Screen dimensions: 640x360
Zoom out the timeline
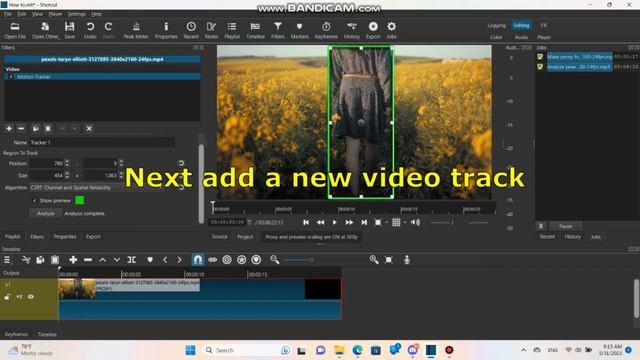275,260
